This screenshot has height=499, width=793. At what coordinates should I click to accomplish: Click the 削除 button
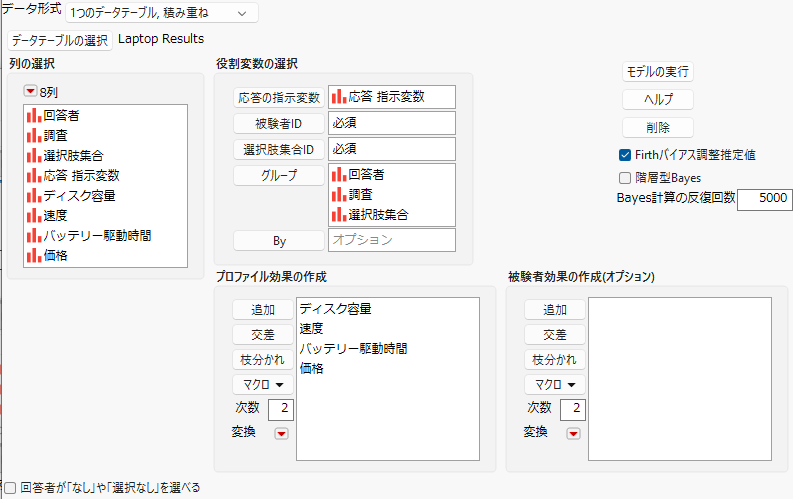coord(657,128)
